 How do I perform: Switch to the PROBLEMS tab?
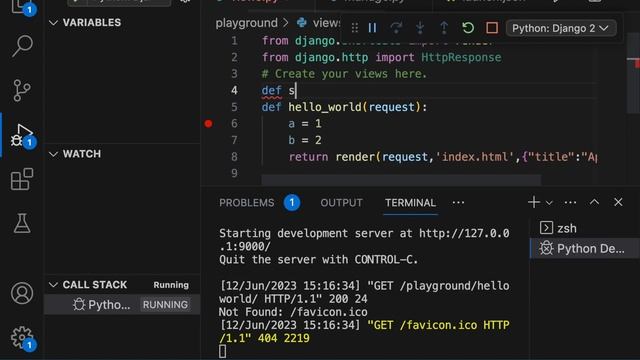pos(247,203)
